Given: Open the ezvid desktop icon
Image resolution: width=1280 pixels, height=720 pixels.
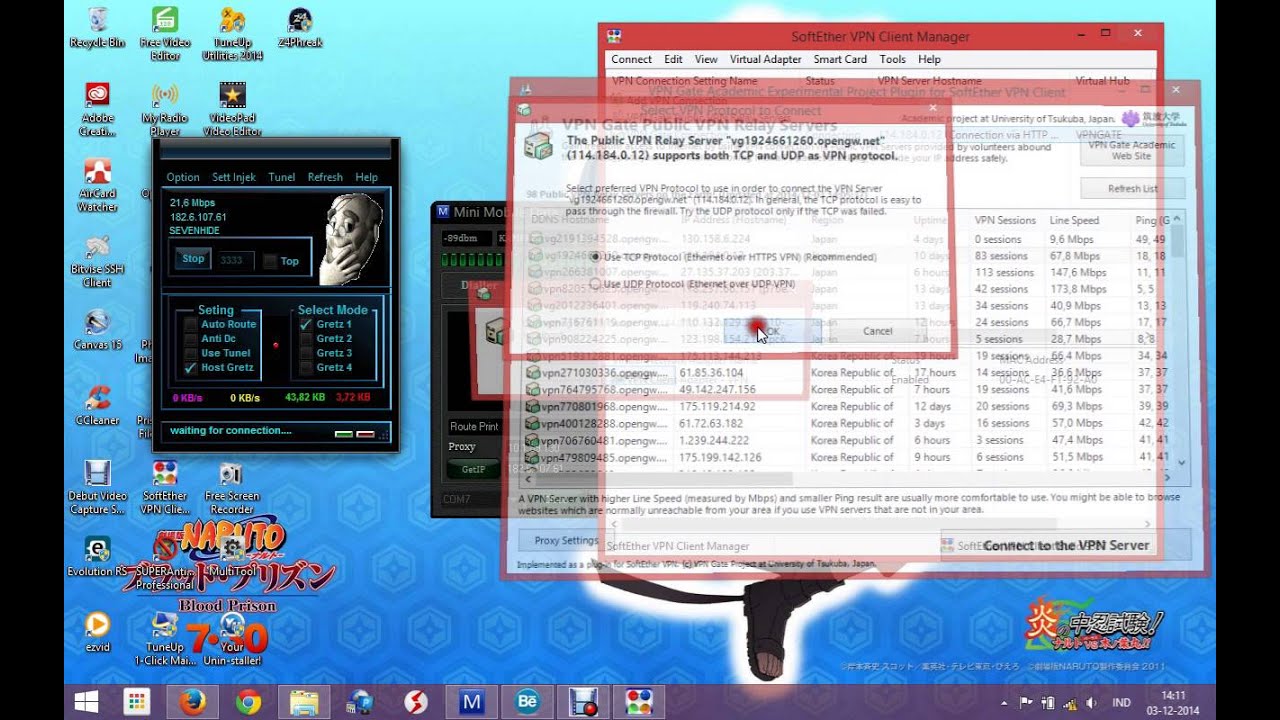Looking at the screenshot, I should click(97, 631).
